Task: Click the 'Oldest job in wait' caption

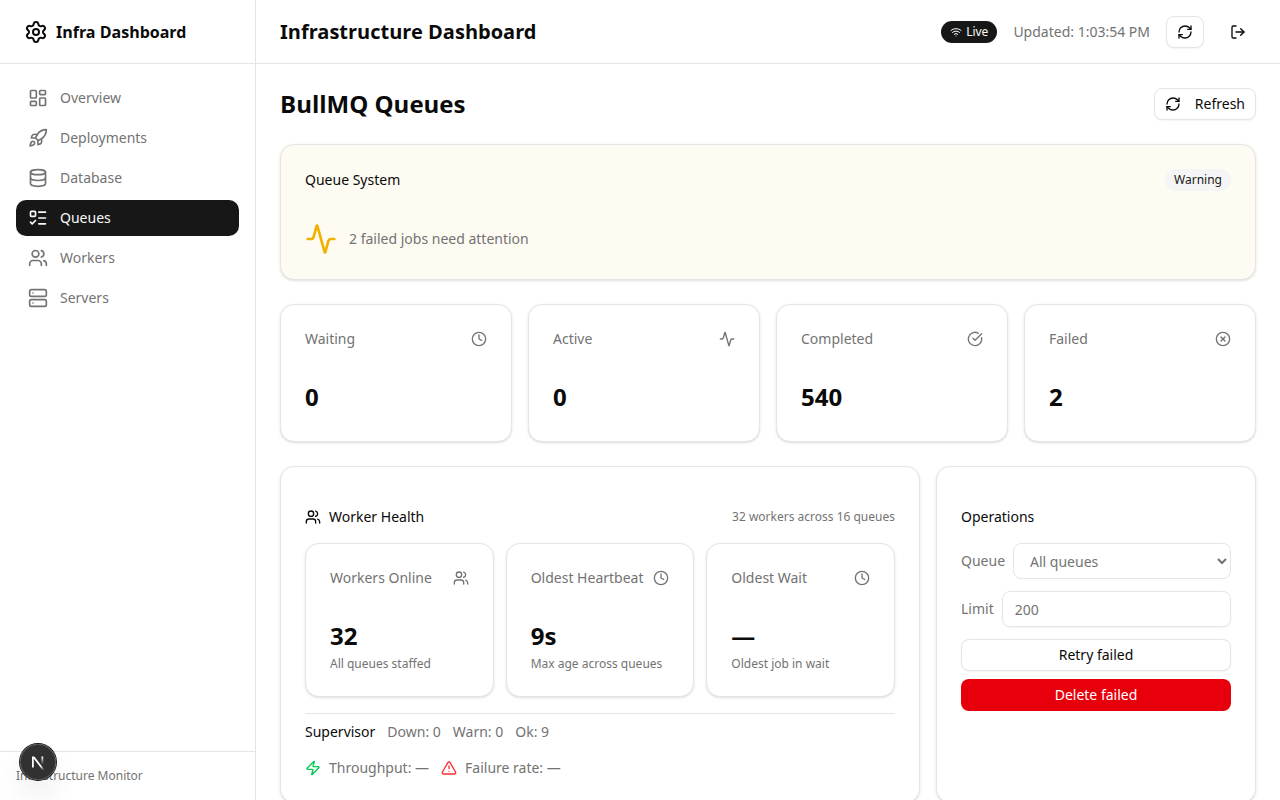Action: click(x=780, y=664)
